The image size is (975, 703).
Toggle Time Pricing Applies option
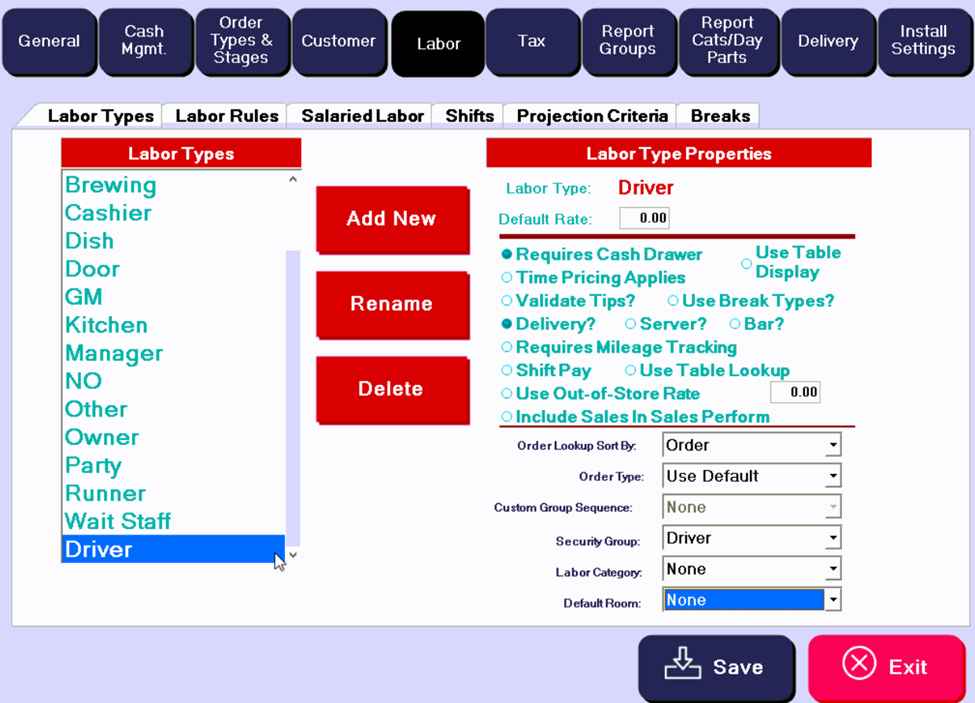click(593, 277)
